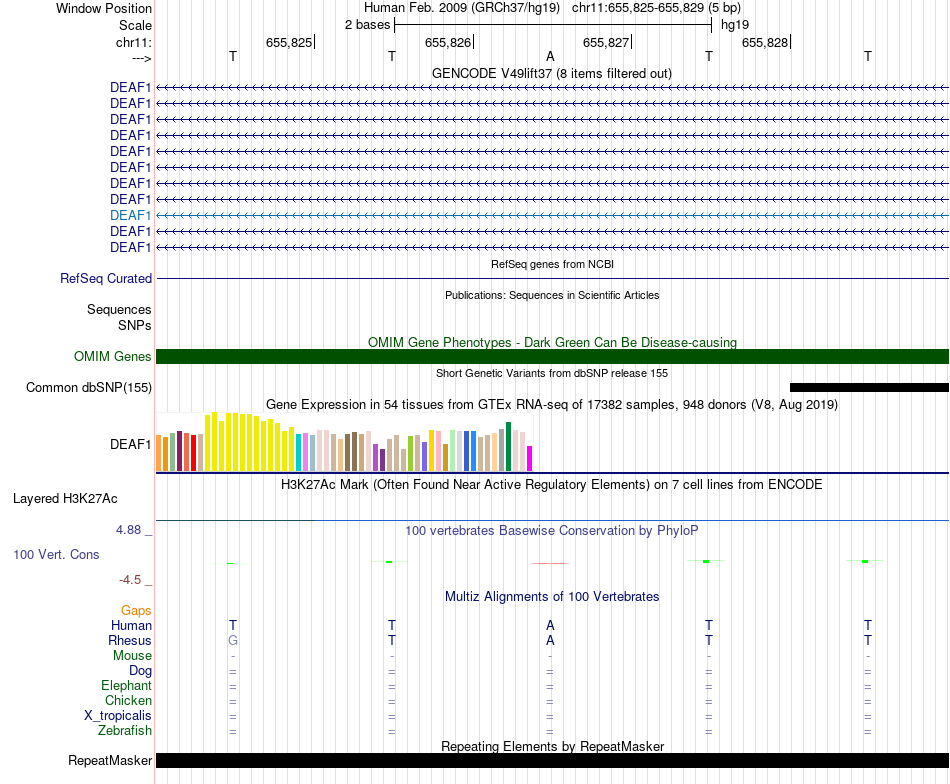950x784 pixels.
Task: Click the Human alignment row label
Action: [131, 625]
